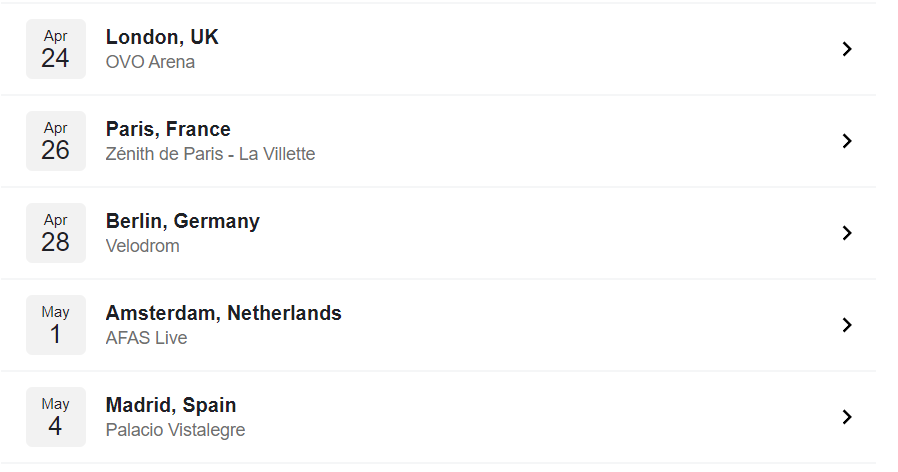
Task: Open Amsterdam, Netherlands event via chevron arrow
Action: pyautogui.click(x=847, y=325)
